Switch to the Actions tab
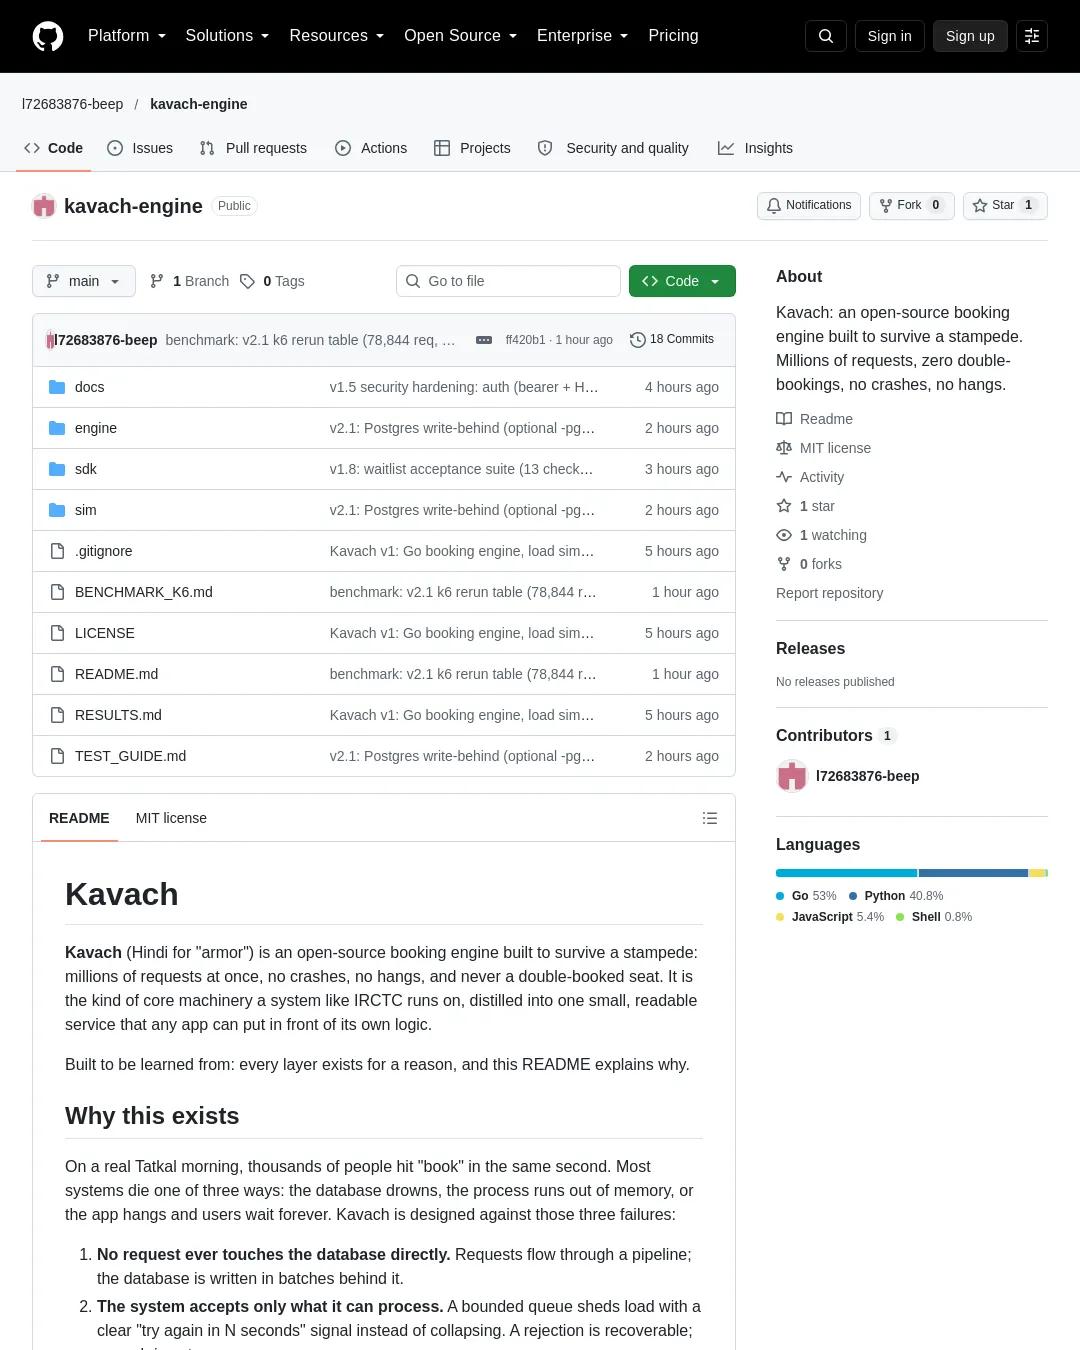Screen dimensions: 1080x1350 [371, 148]
